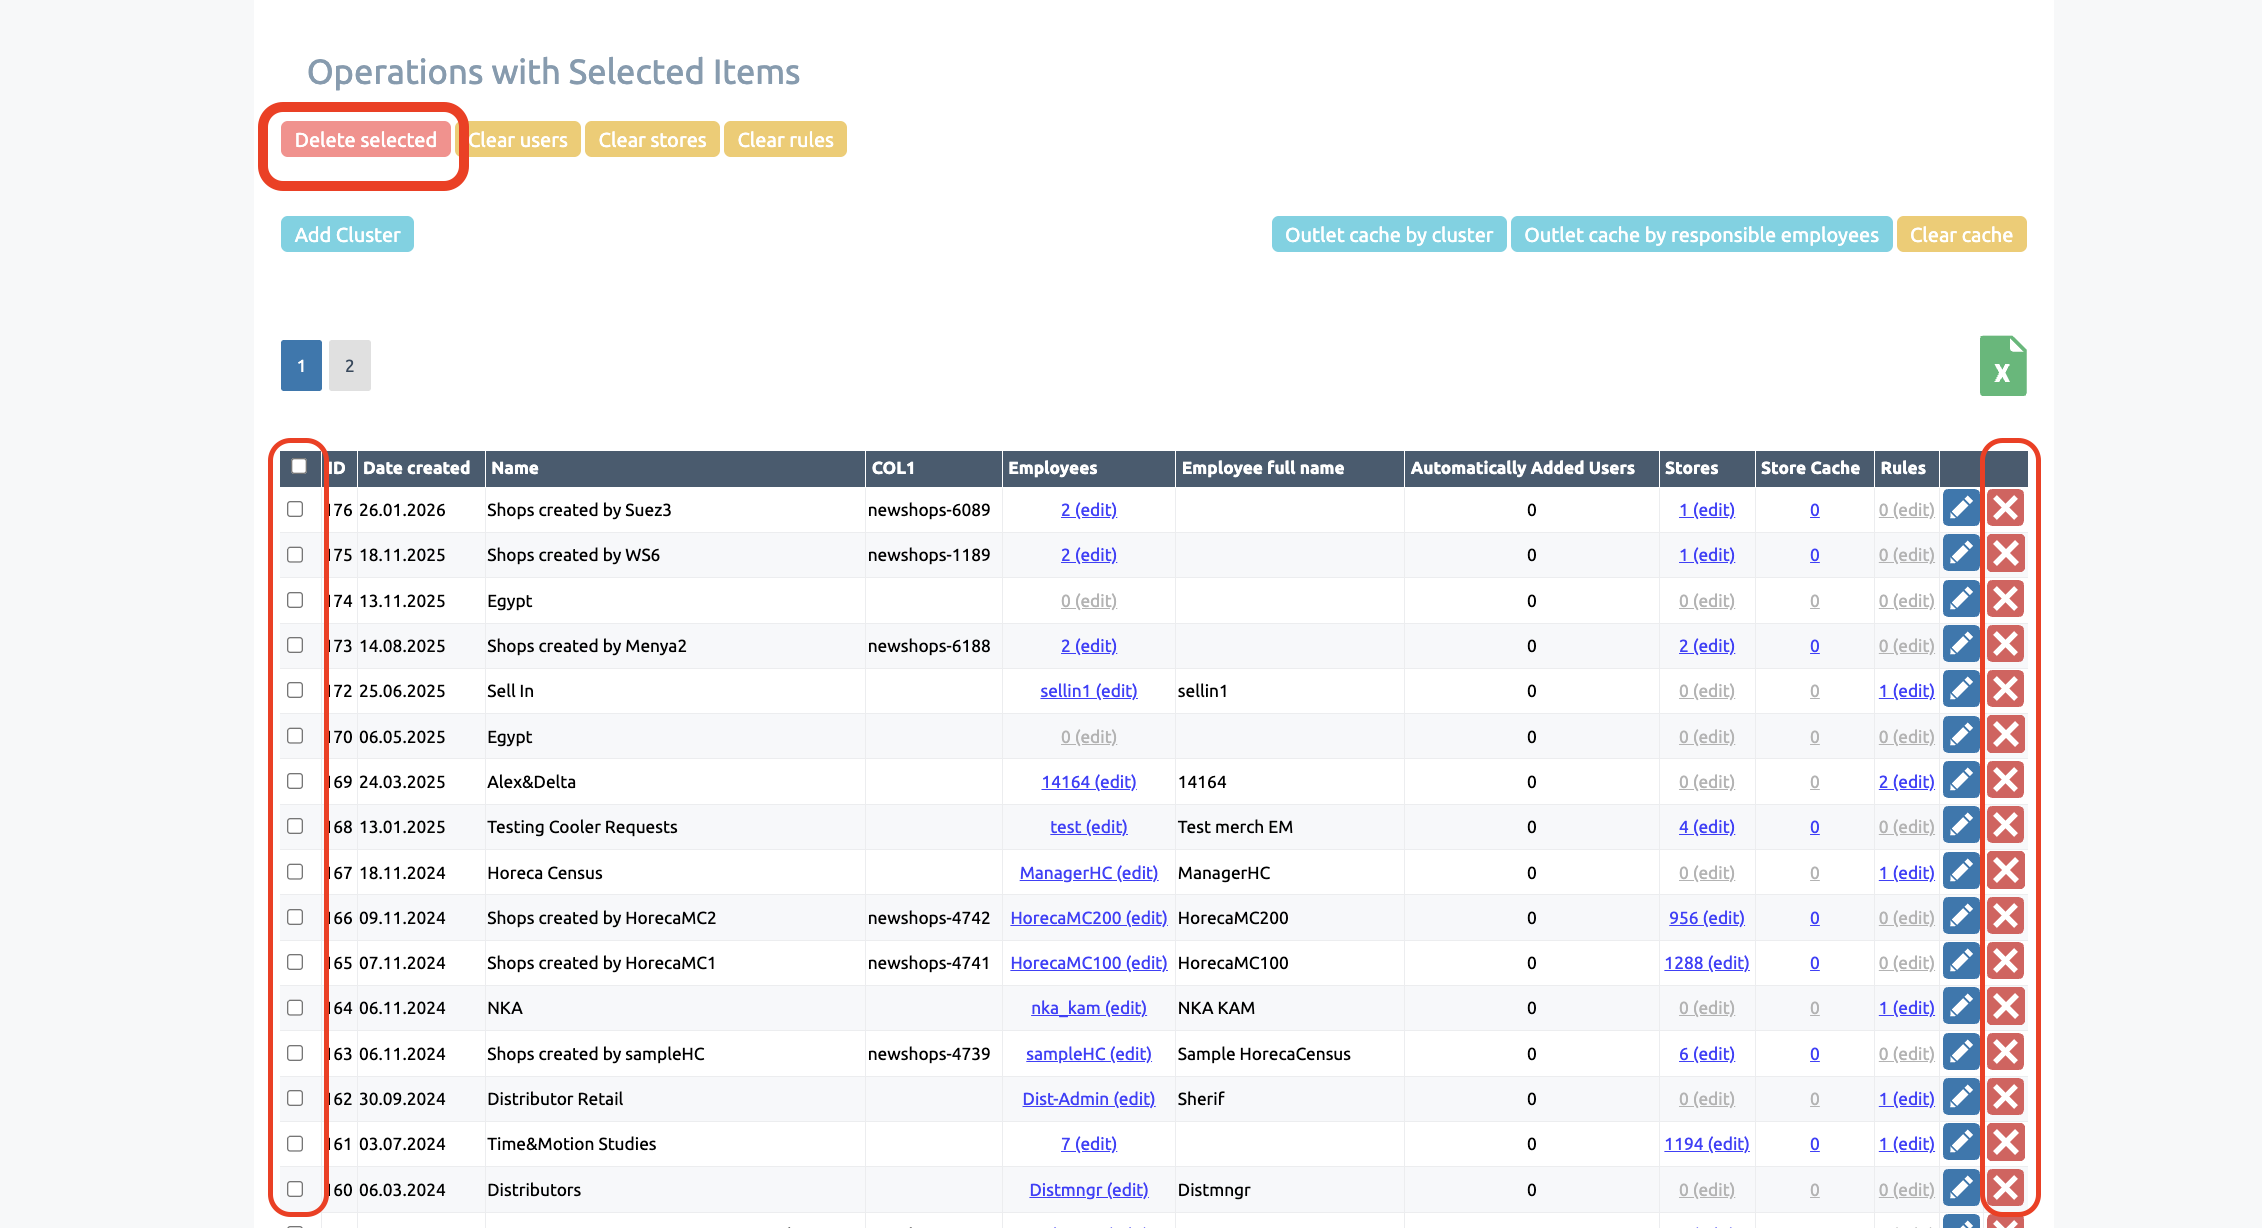Remove Shops created by Suez3 with red X
This screenshot has height=1228, width=2262.
click(x=2005, y=509)
